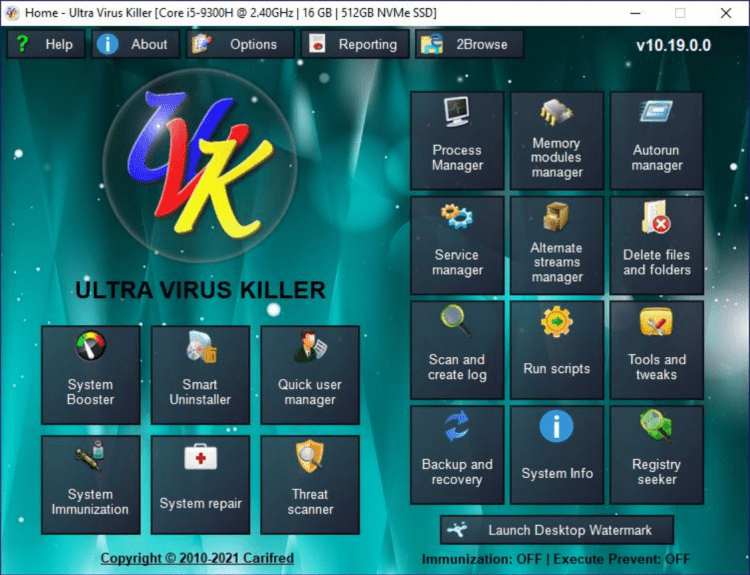Click the Immunization and Execute Prevent status text
The image size is (750, 575).
point(556,559)
